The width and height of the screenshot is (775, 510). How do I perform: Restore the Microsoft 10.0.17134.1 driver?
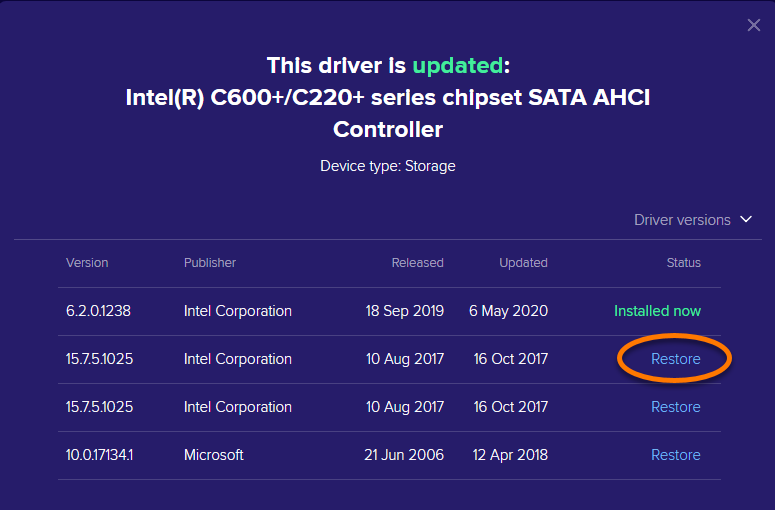click(675, 455)
